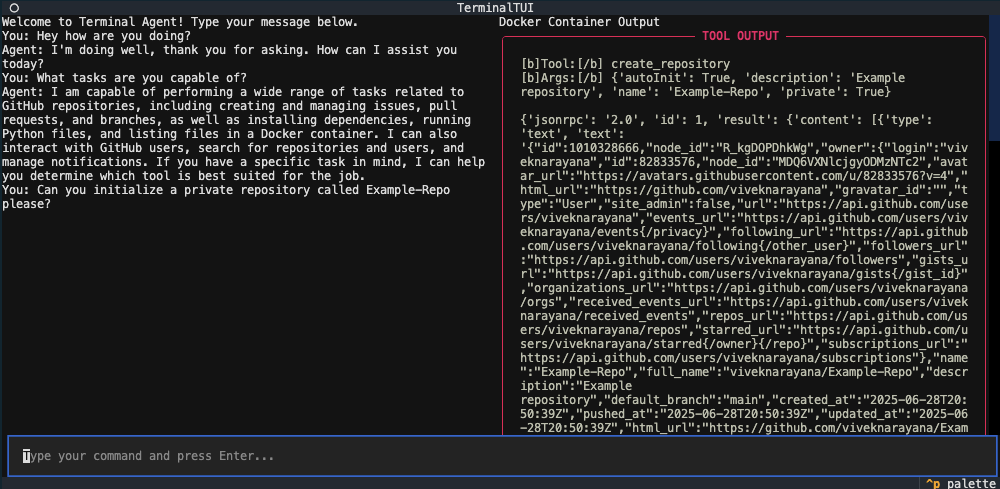Viewport: 1000px width, 489px height.
Task: Click the TOOL OUTPUT panel title
Action: point(740,36)
